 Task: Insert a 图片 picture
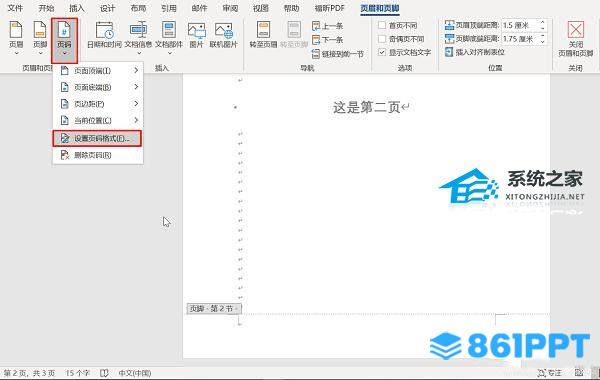pos(196,35)
